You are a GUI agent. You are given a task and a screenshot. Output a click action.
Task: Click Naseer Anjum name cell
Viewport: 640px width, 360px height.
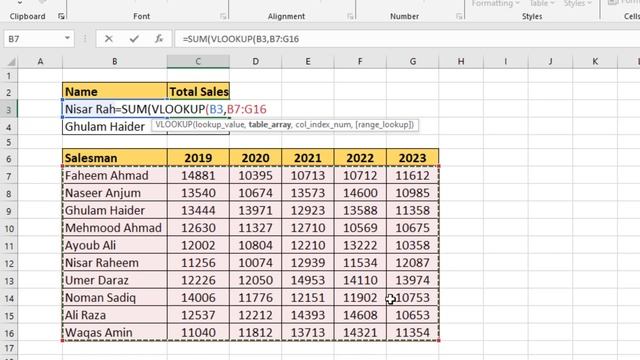coord(115,193)
